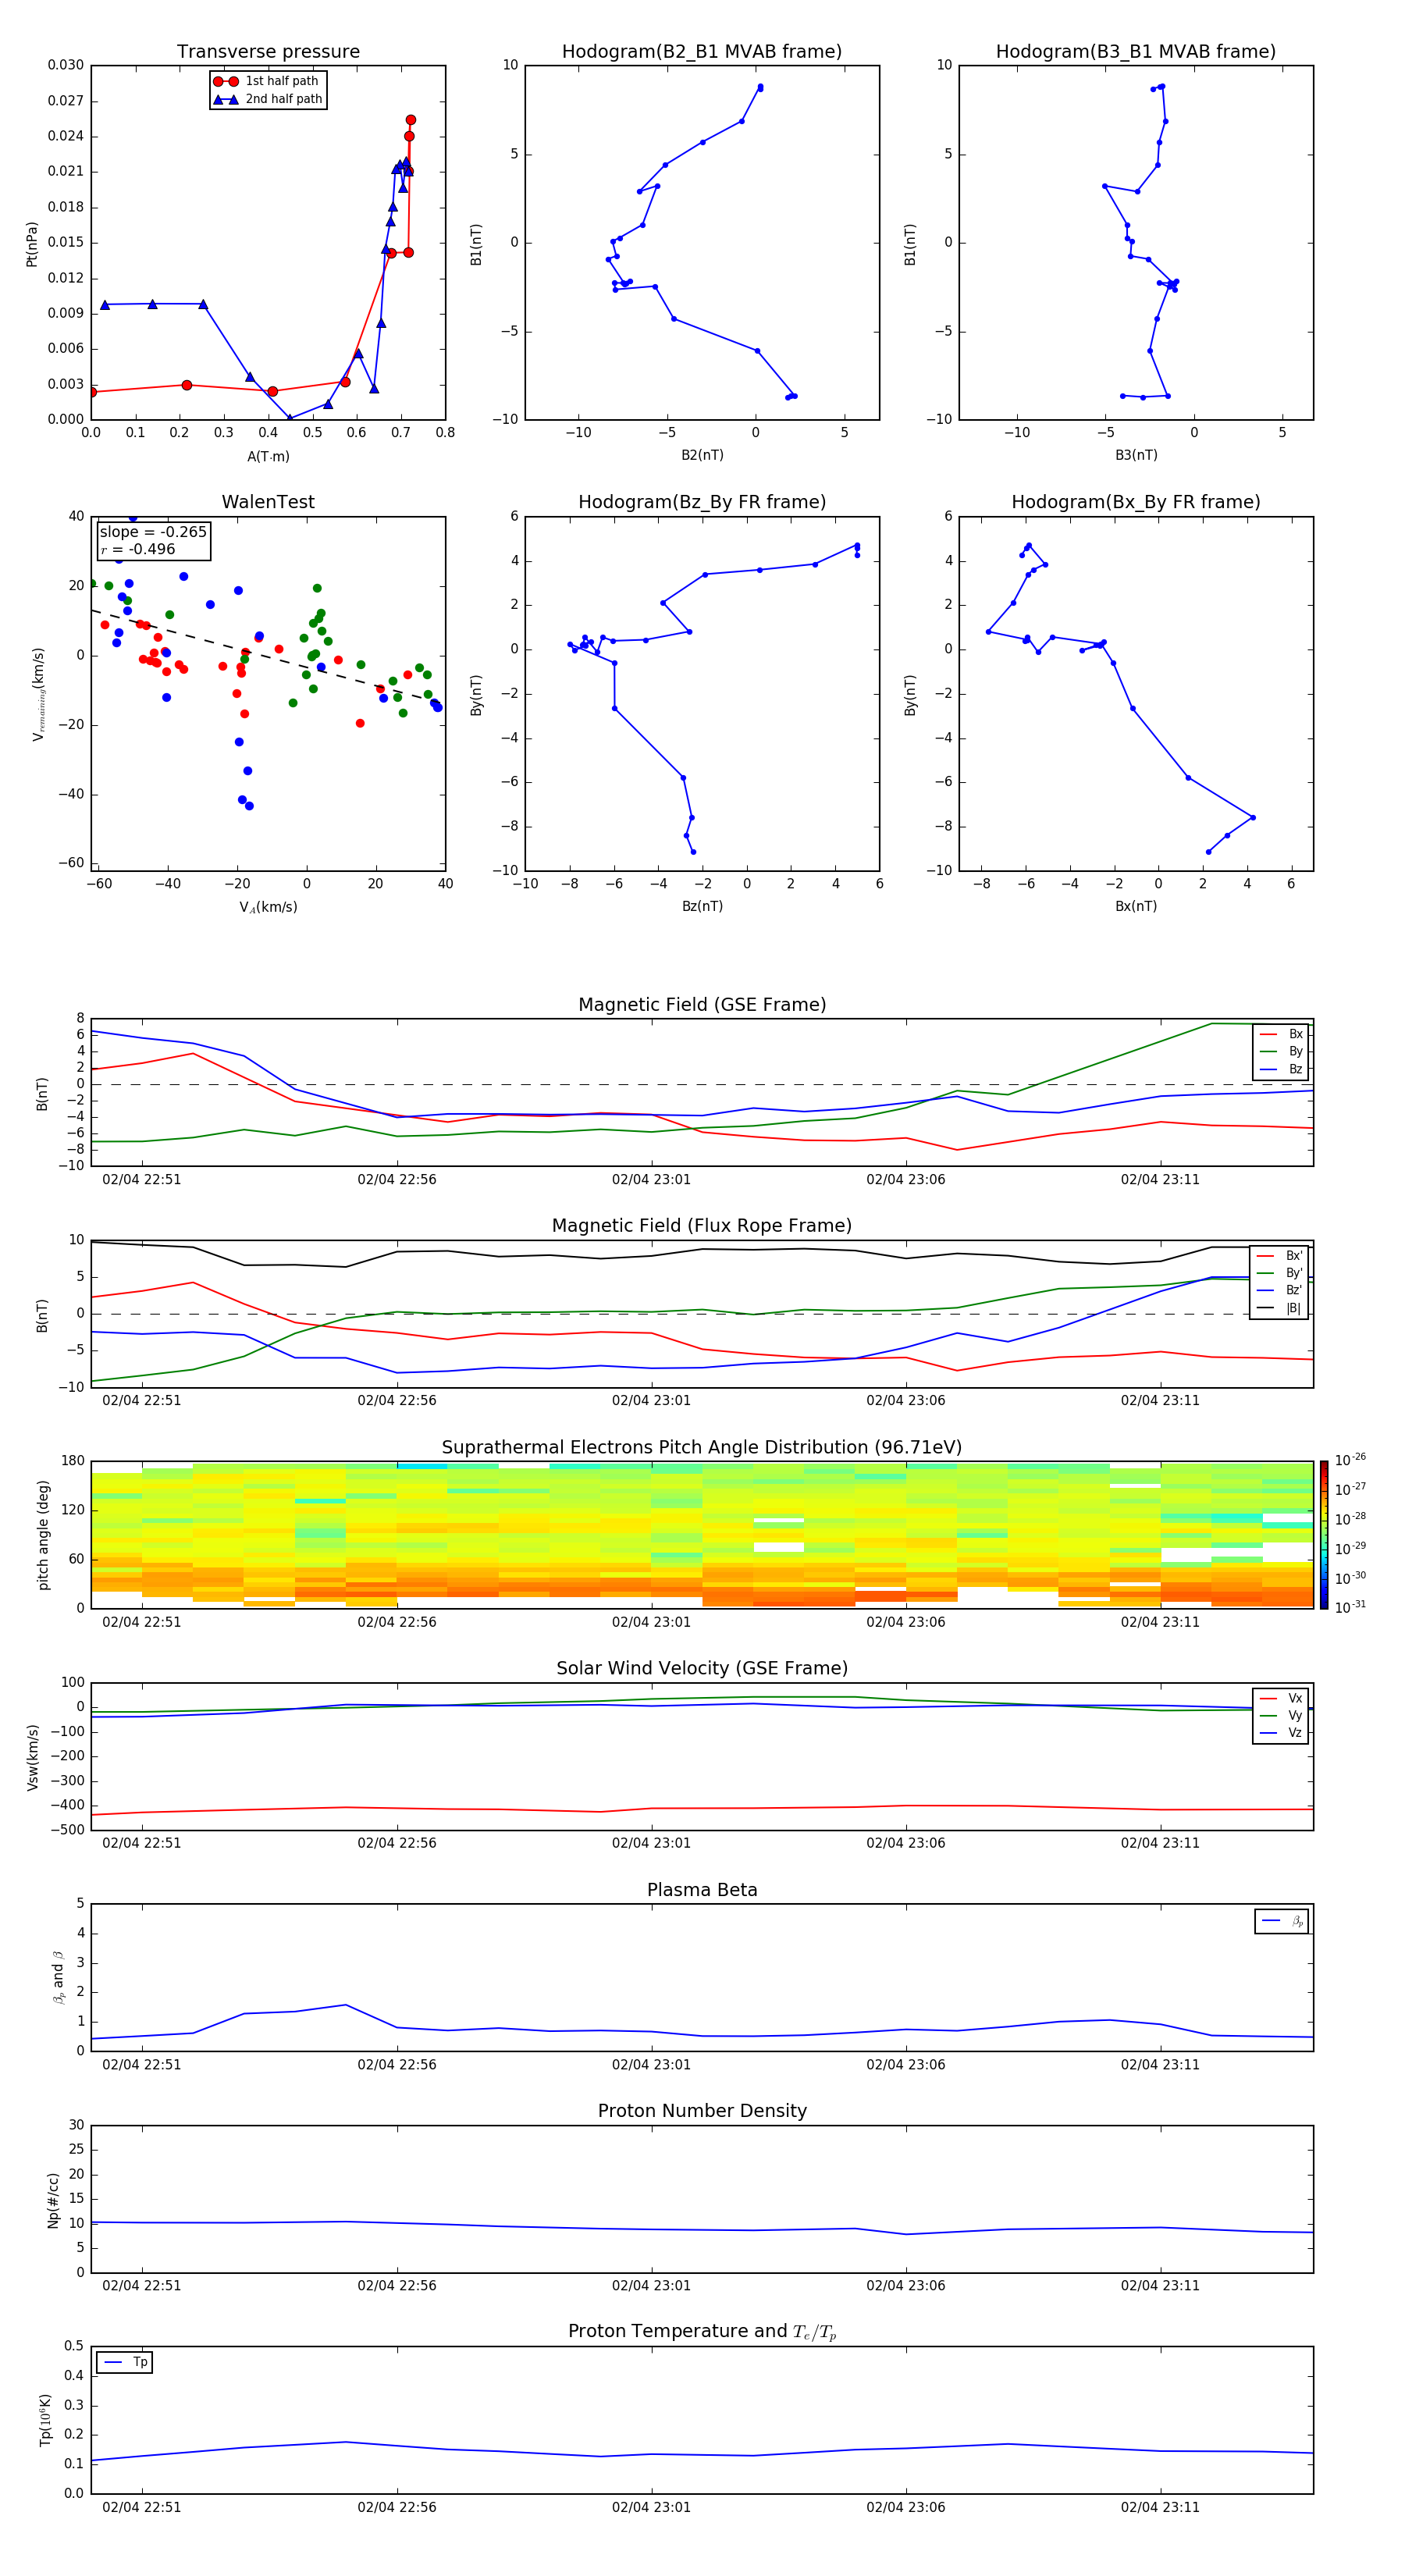
Task: Click the 'Bz' legend entry in GSE panel
Action: coord(1281,1069)
